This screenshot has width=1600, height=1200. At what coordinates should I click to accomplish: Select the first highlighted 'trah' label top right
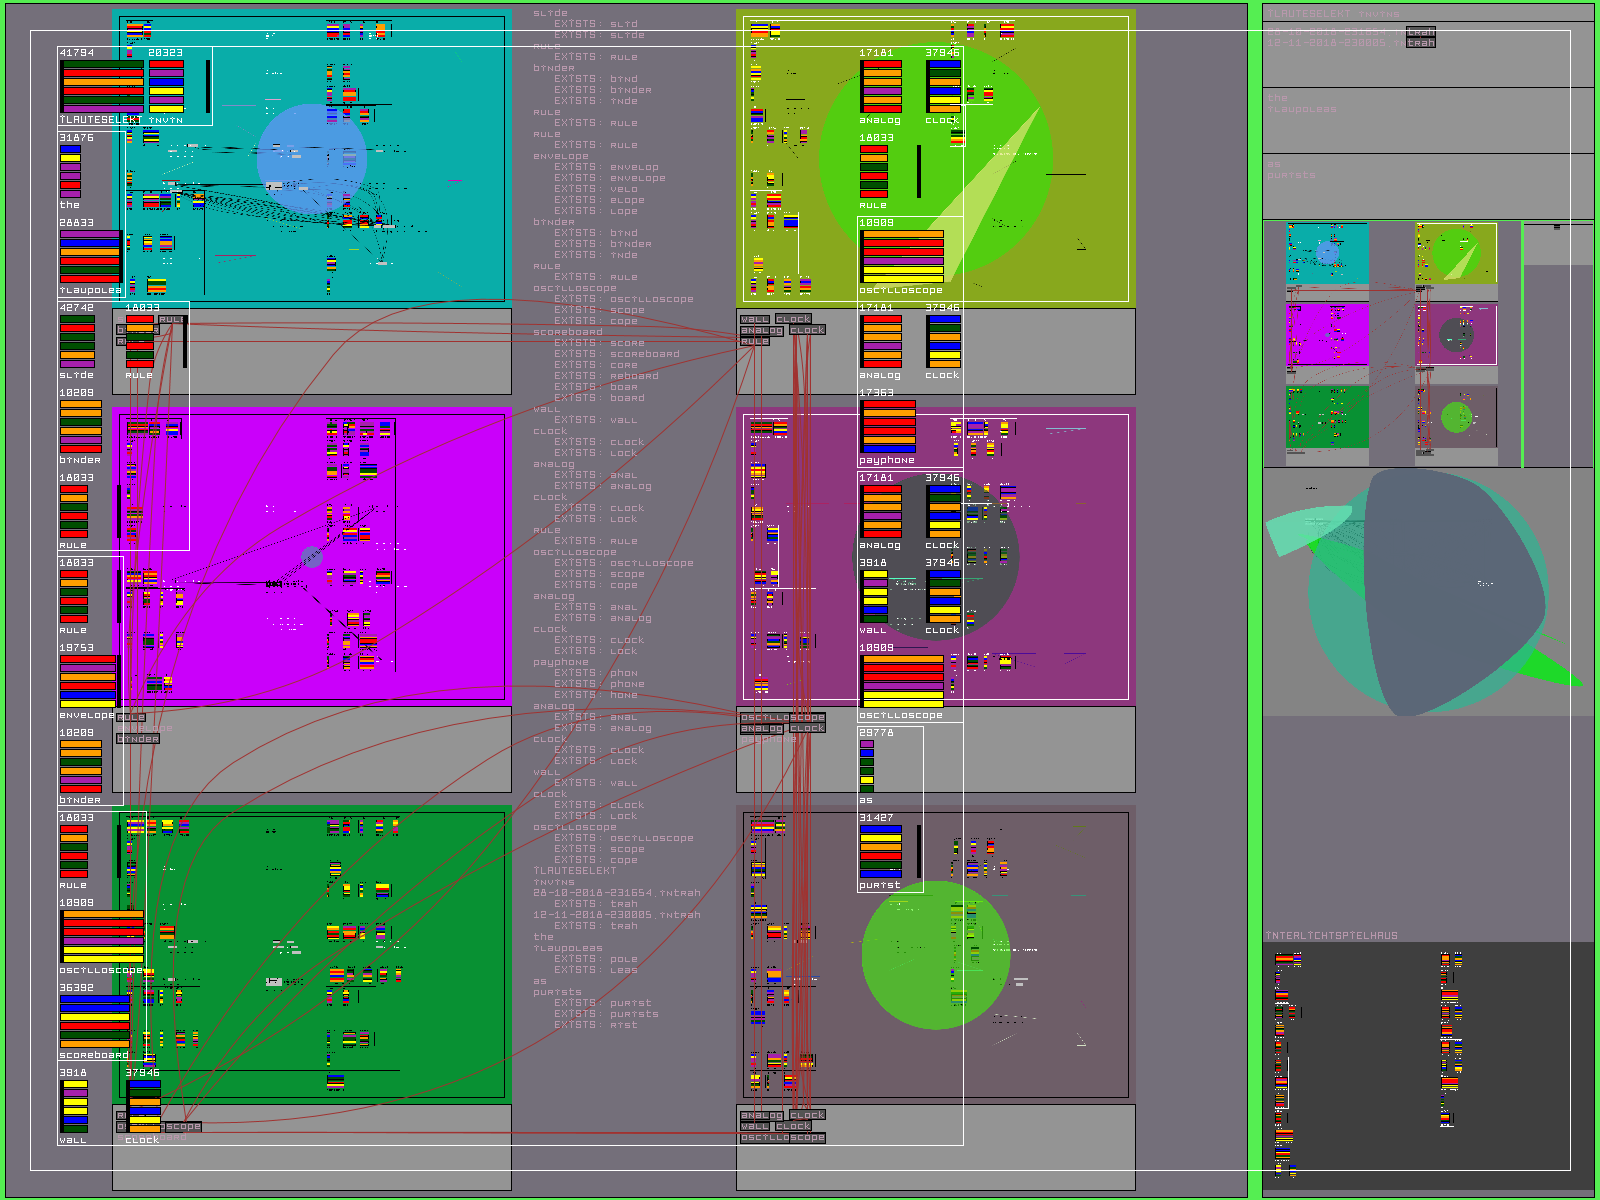(x=1420, y=32)
